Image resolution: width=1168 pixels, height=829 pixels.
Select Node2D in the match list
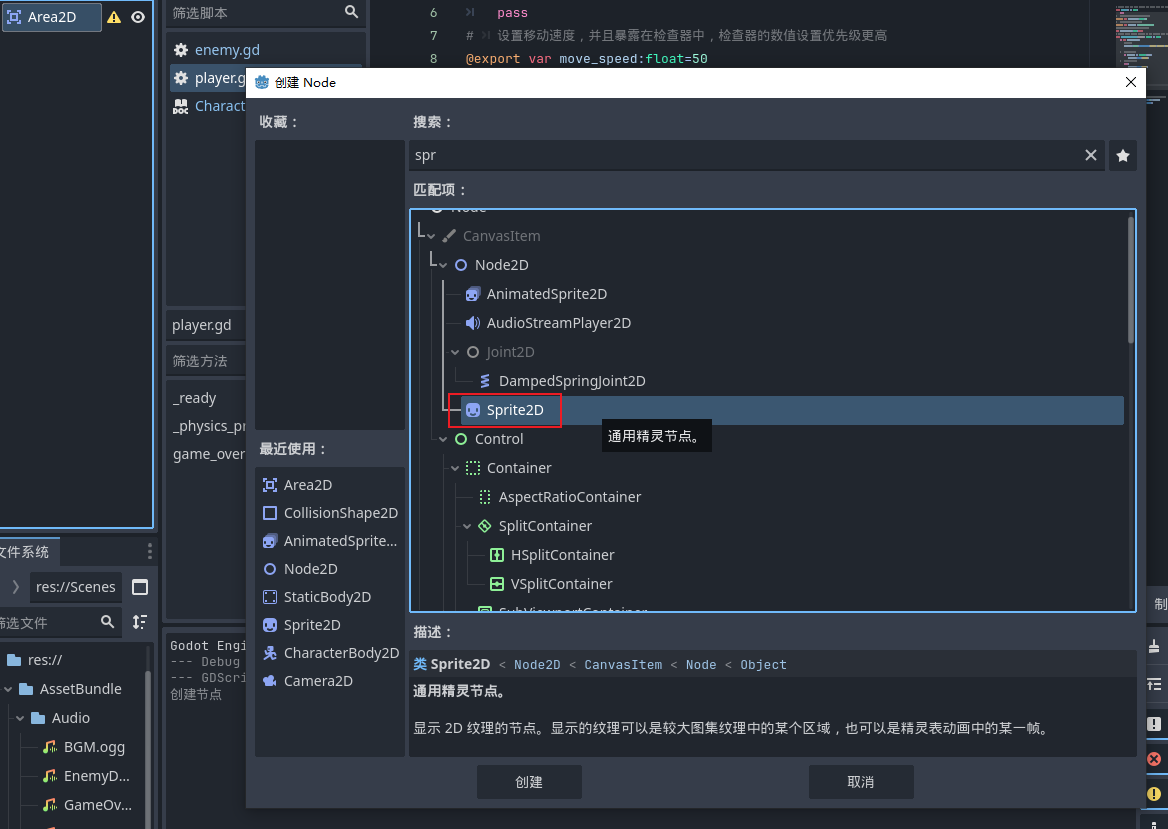pyautogui.click(x=501, y=264)
